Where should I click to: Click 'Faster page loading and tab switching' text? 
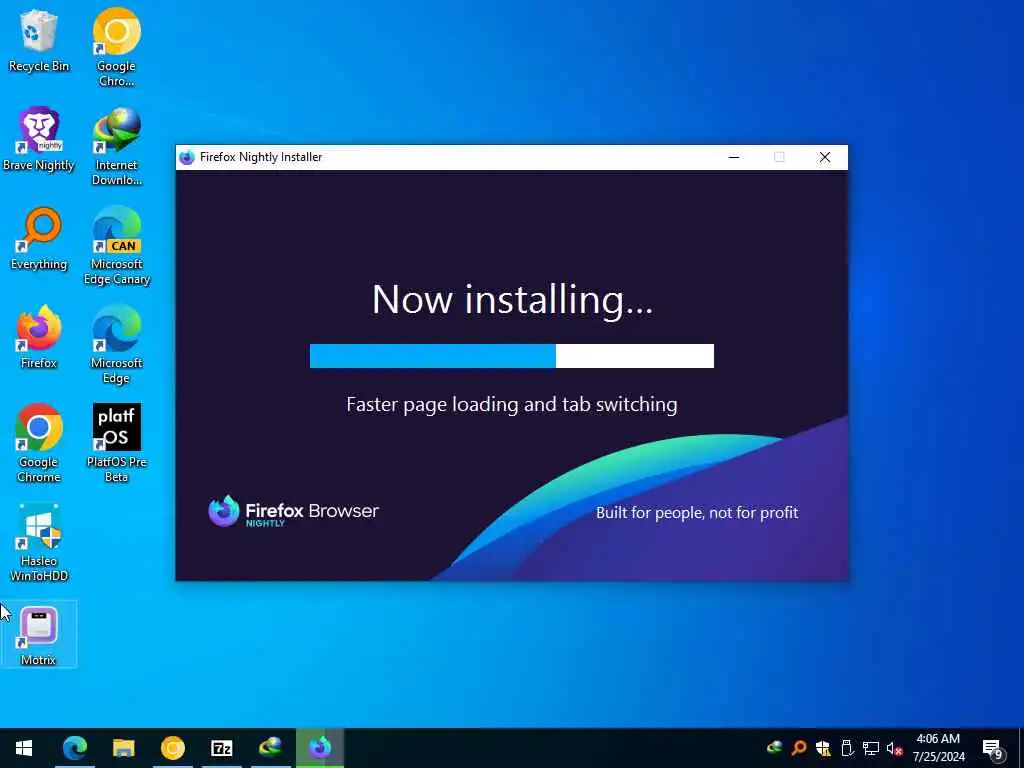[511, 404]
